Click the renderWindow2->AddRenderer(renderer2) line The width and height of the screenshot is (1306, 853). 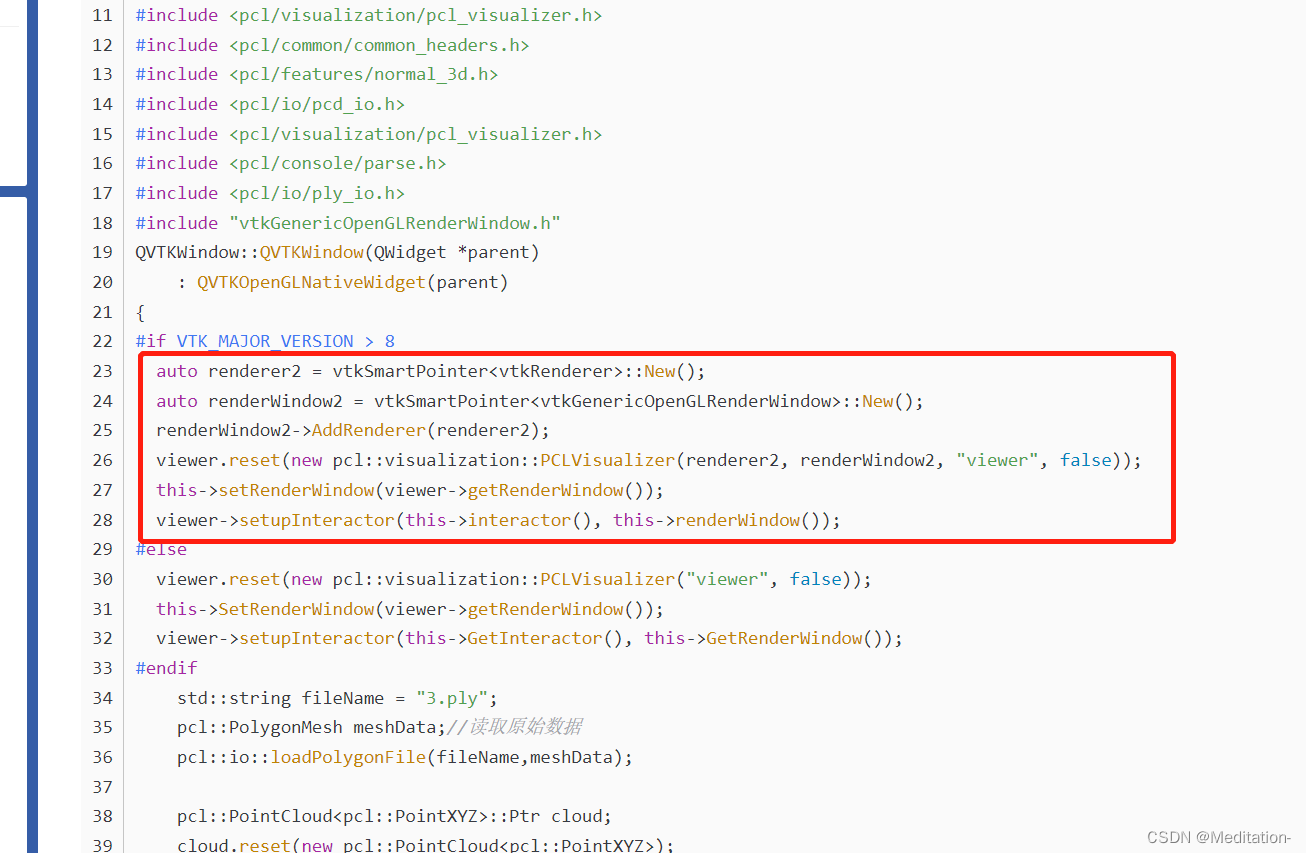pos(353,430)
